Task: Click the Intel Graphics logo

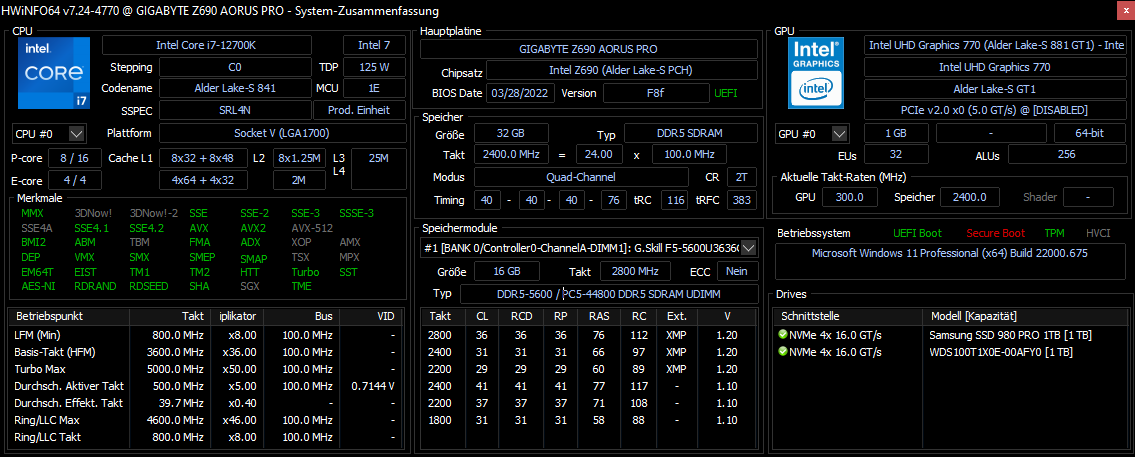Action: pos(818,73)
